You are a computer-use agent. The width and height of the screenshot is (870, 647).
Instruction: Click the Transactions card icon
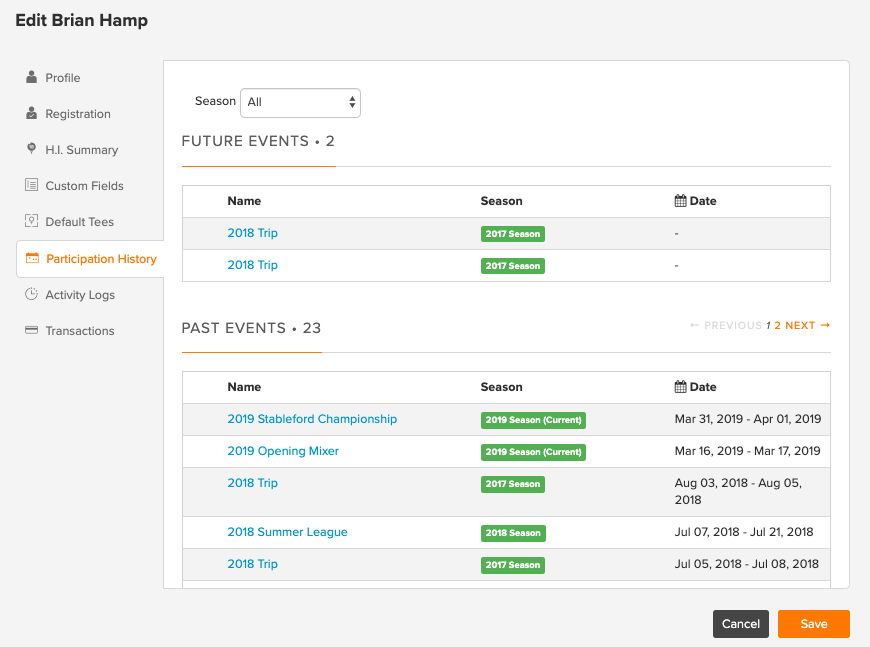(x=32, y=330)
